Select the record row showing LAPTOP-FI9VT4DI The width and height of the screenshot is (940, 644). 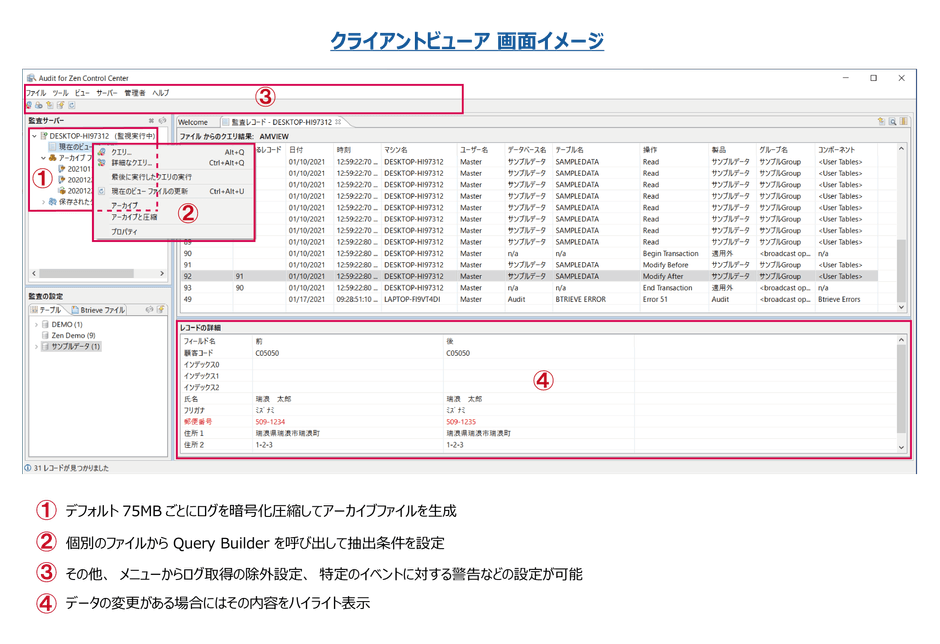[x=400, y=298]
